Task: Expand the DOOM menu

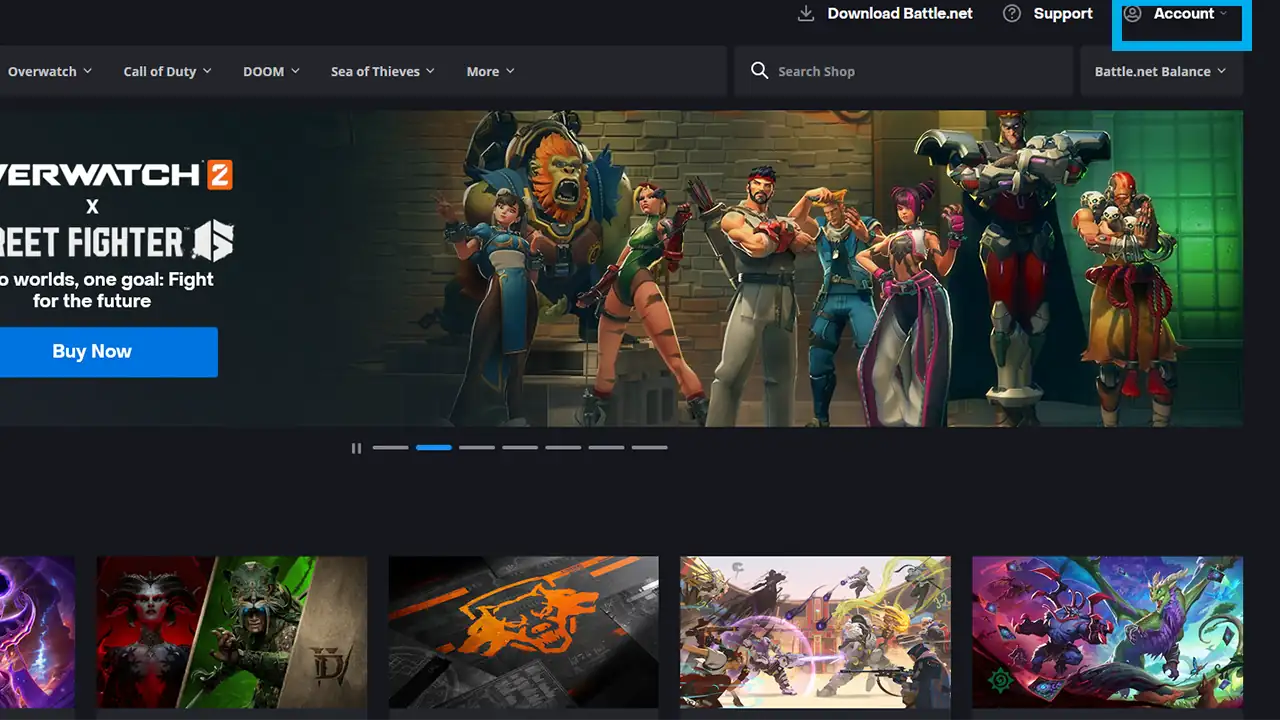Action: tap(271, 71)
